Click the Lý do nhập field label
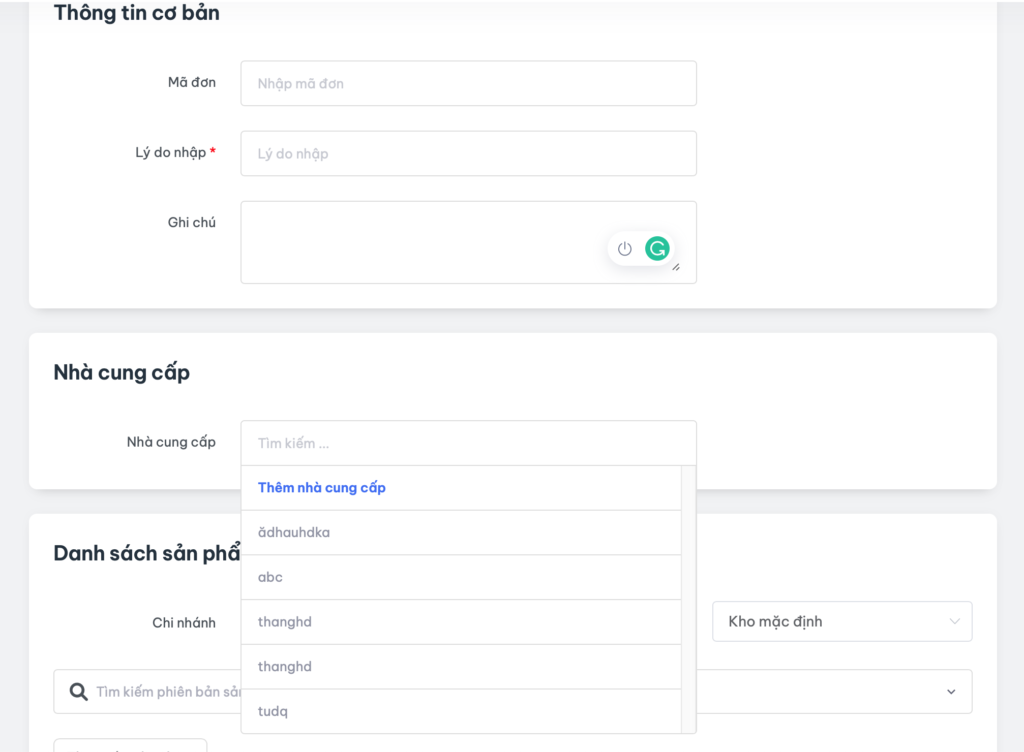This screenshot has height=752, width=1024. pos(171,153)
